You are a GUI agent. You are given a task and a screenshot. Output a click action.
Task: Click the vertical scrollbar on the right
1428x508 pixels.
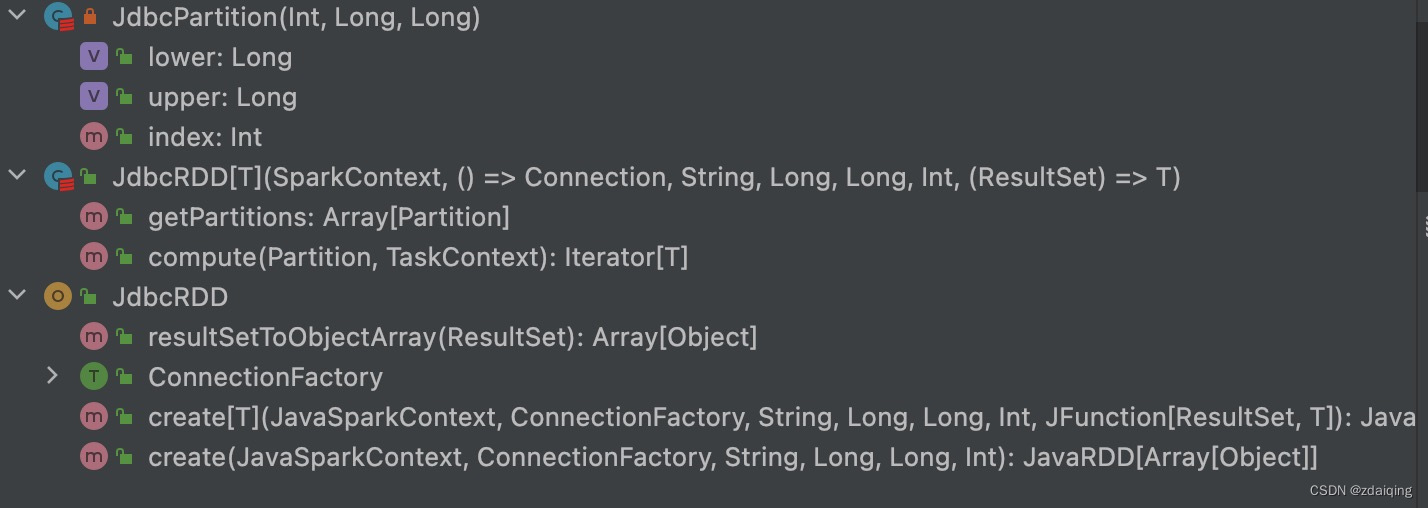coord(1421,95)
